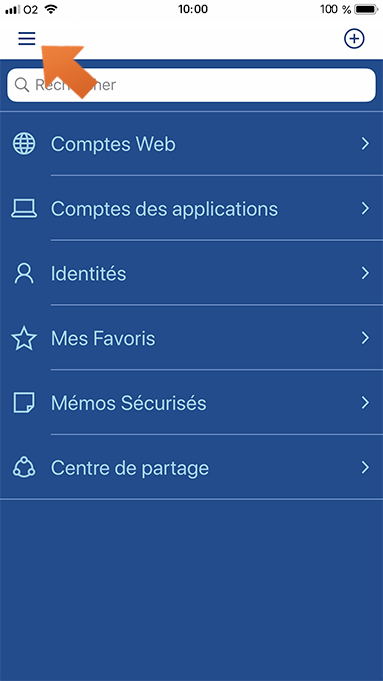Expand Comptes des applications chevron
This screenshot has height=681, width=383.
click(x=365, y=208)
